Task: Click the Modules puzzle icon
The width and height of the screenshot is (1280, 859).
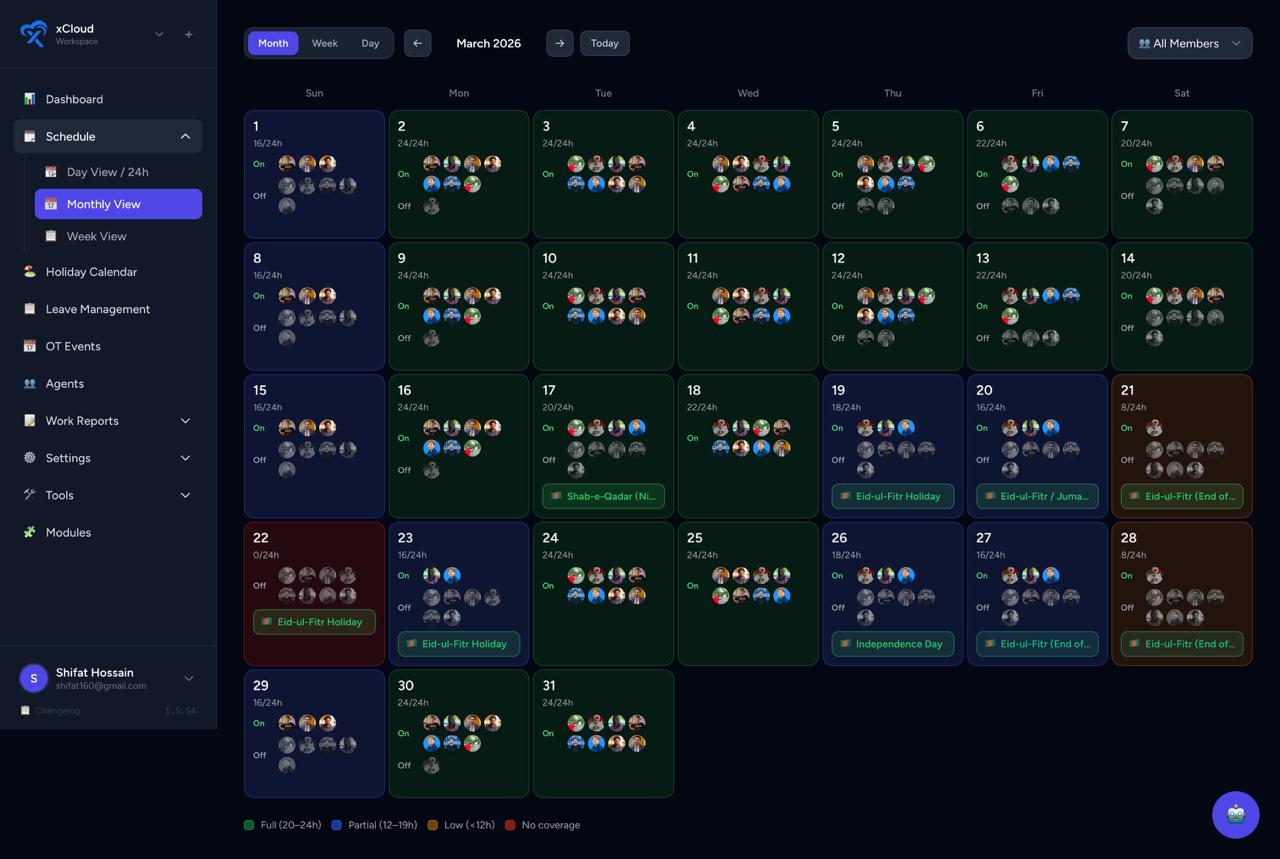Action: click(x=29, y=532)
